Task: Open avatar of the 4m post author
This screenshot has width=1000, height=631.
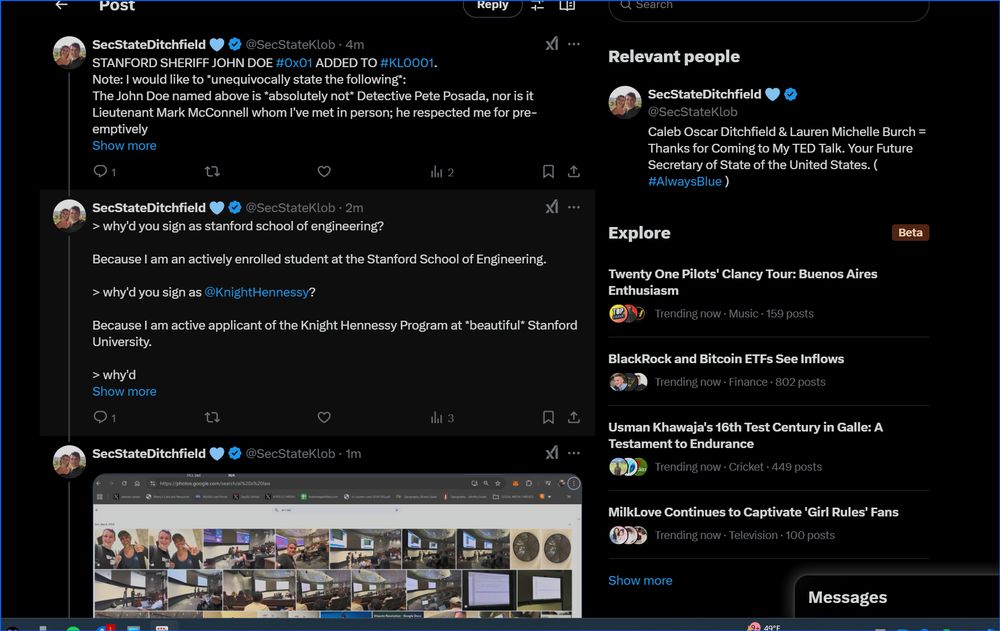Action: (69, 52)
